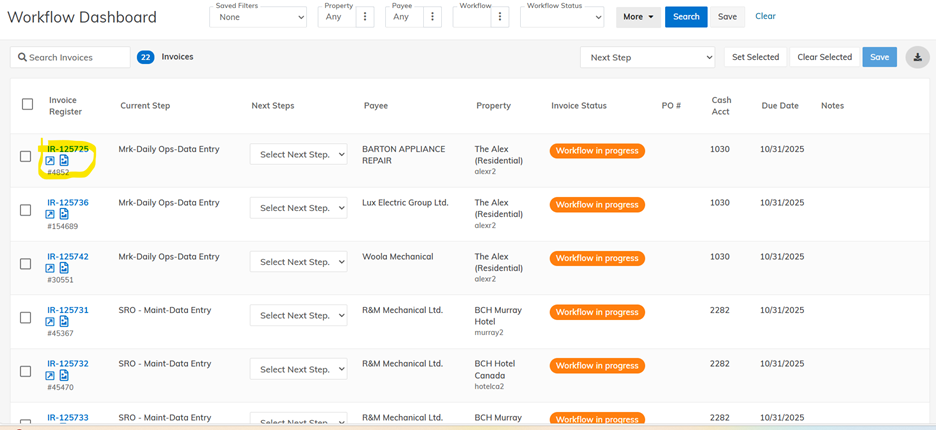The height and width of the screenshot is (430, 936).
Task: Click the Property filter Any field
Action: click(x=337, y=17)
